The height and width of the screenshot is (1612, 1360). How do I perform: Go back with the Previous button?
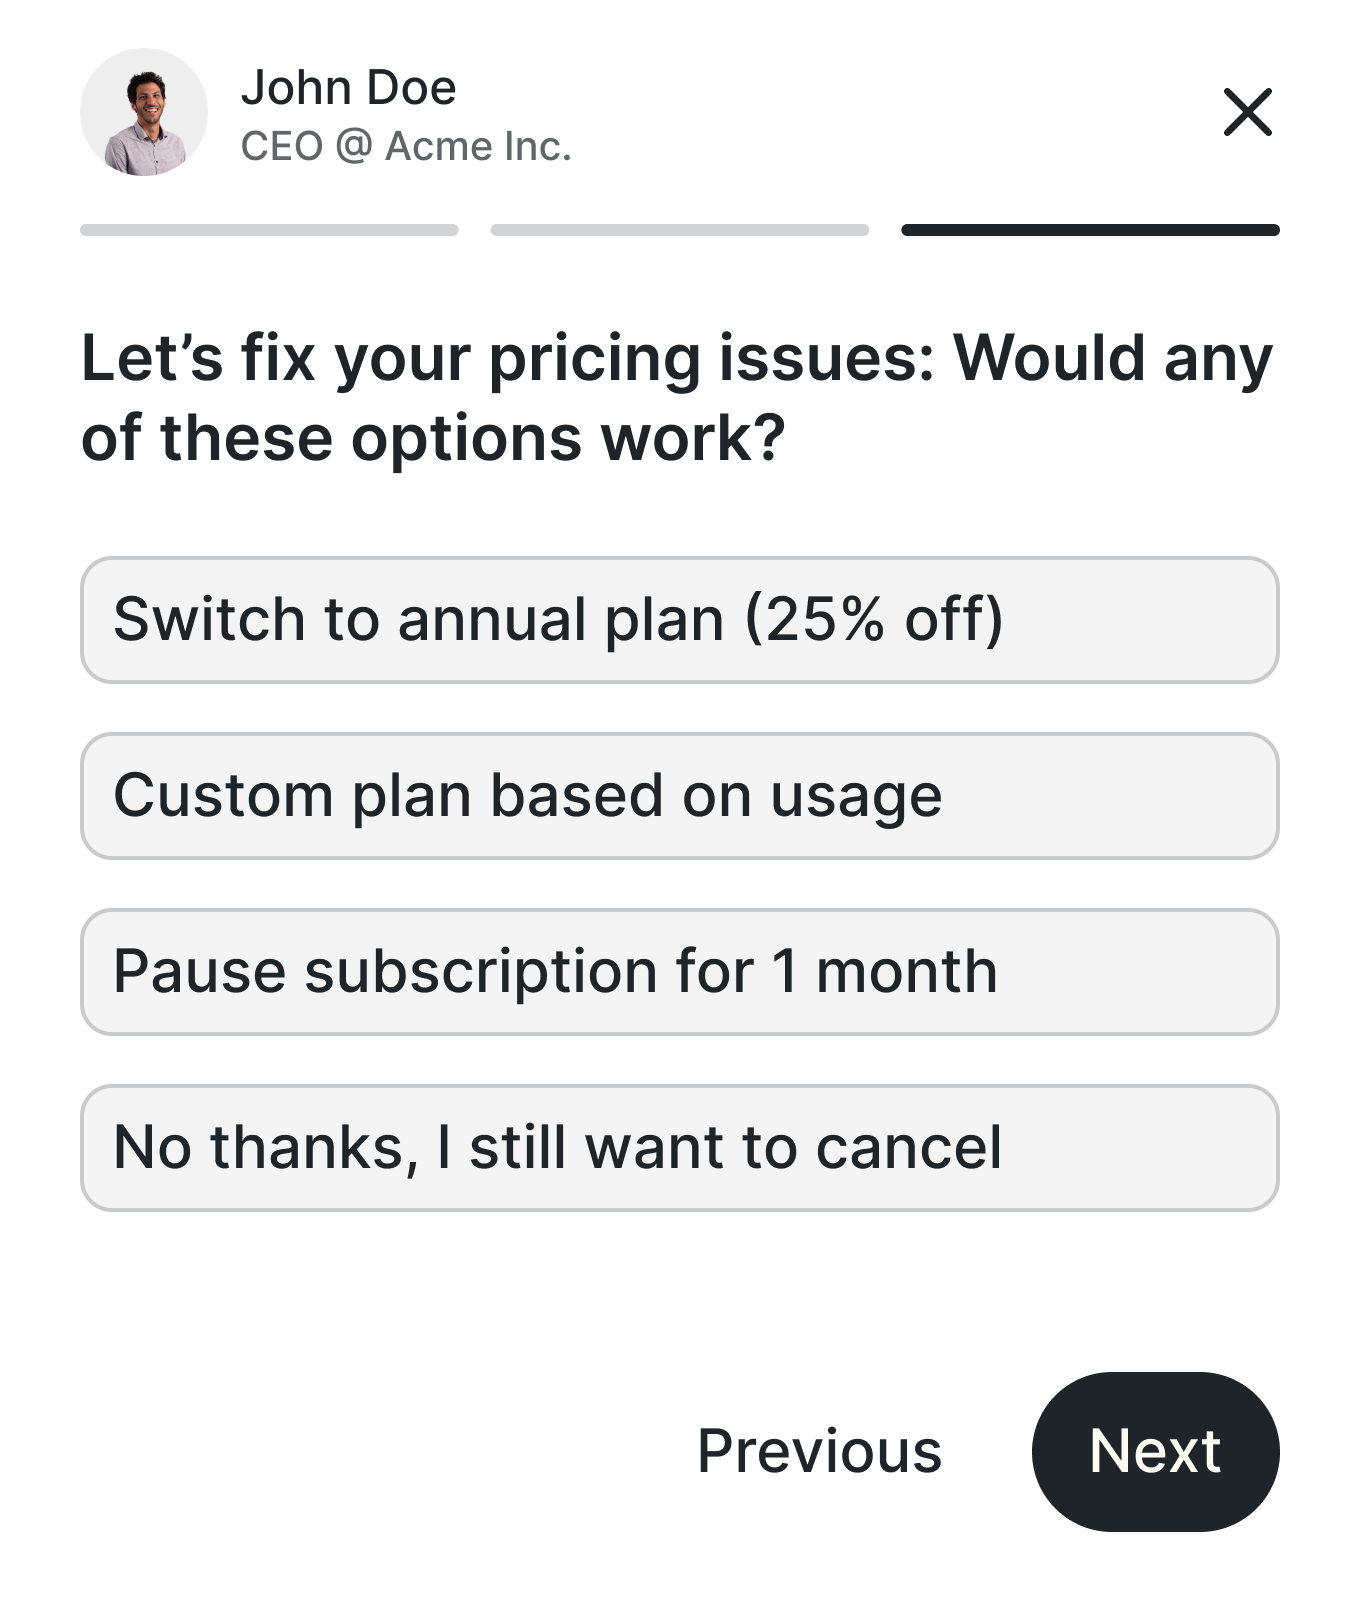point(819,1451)
